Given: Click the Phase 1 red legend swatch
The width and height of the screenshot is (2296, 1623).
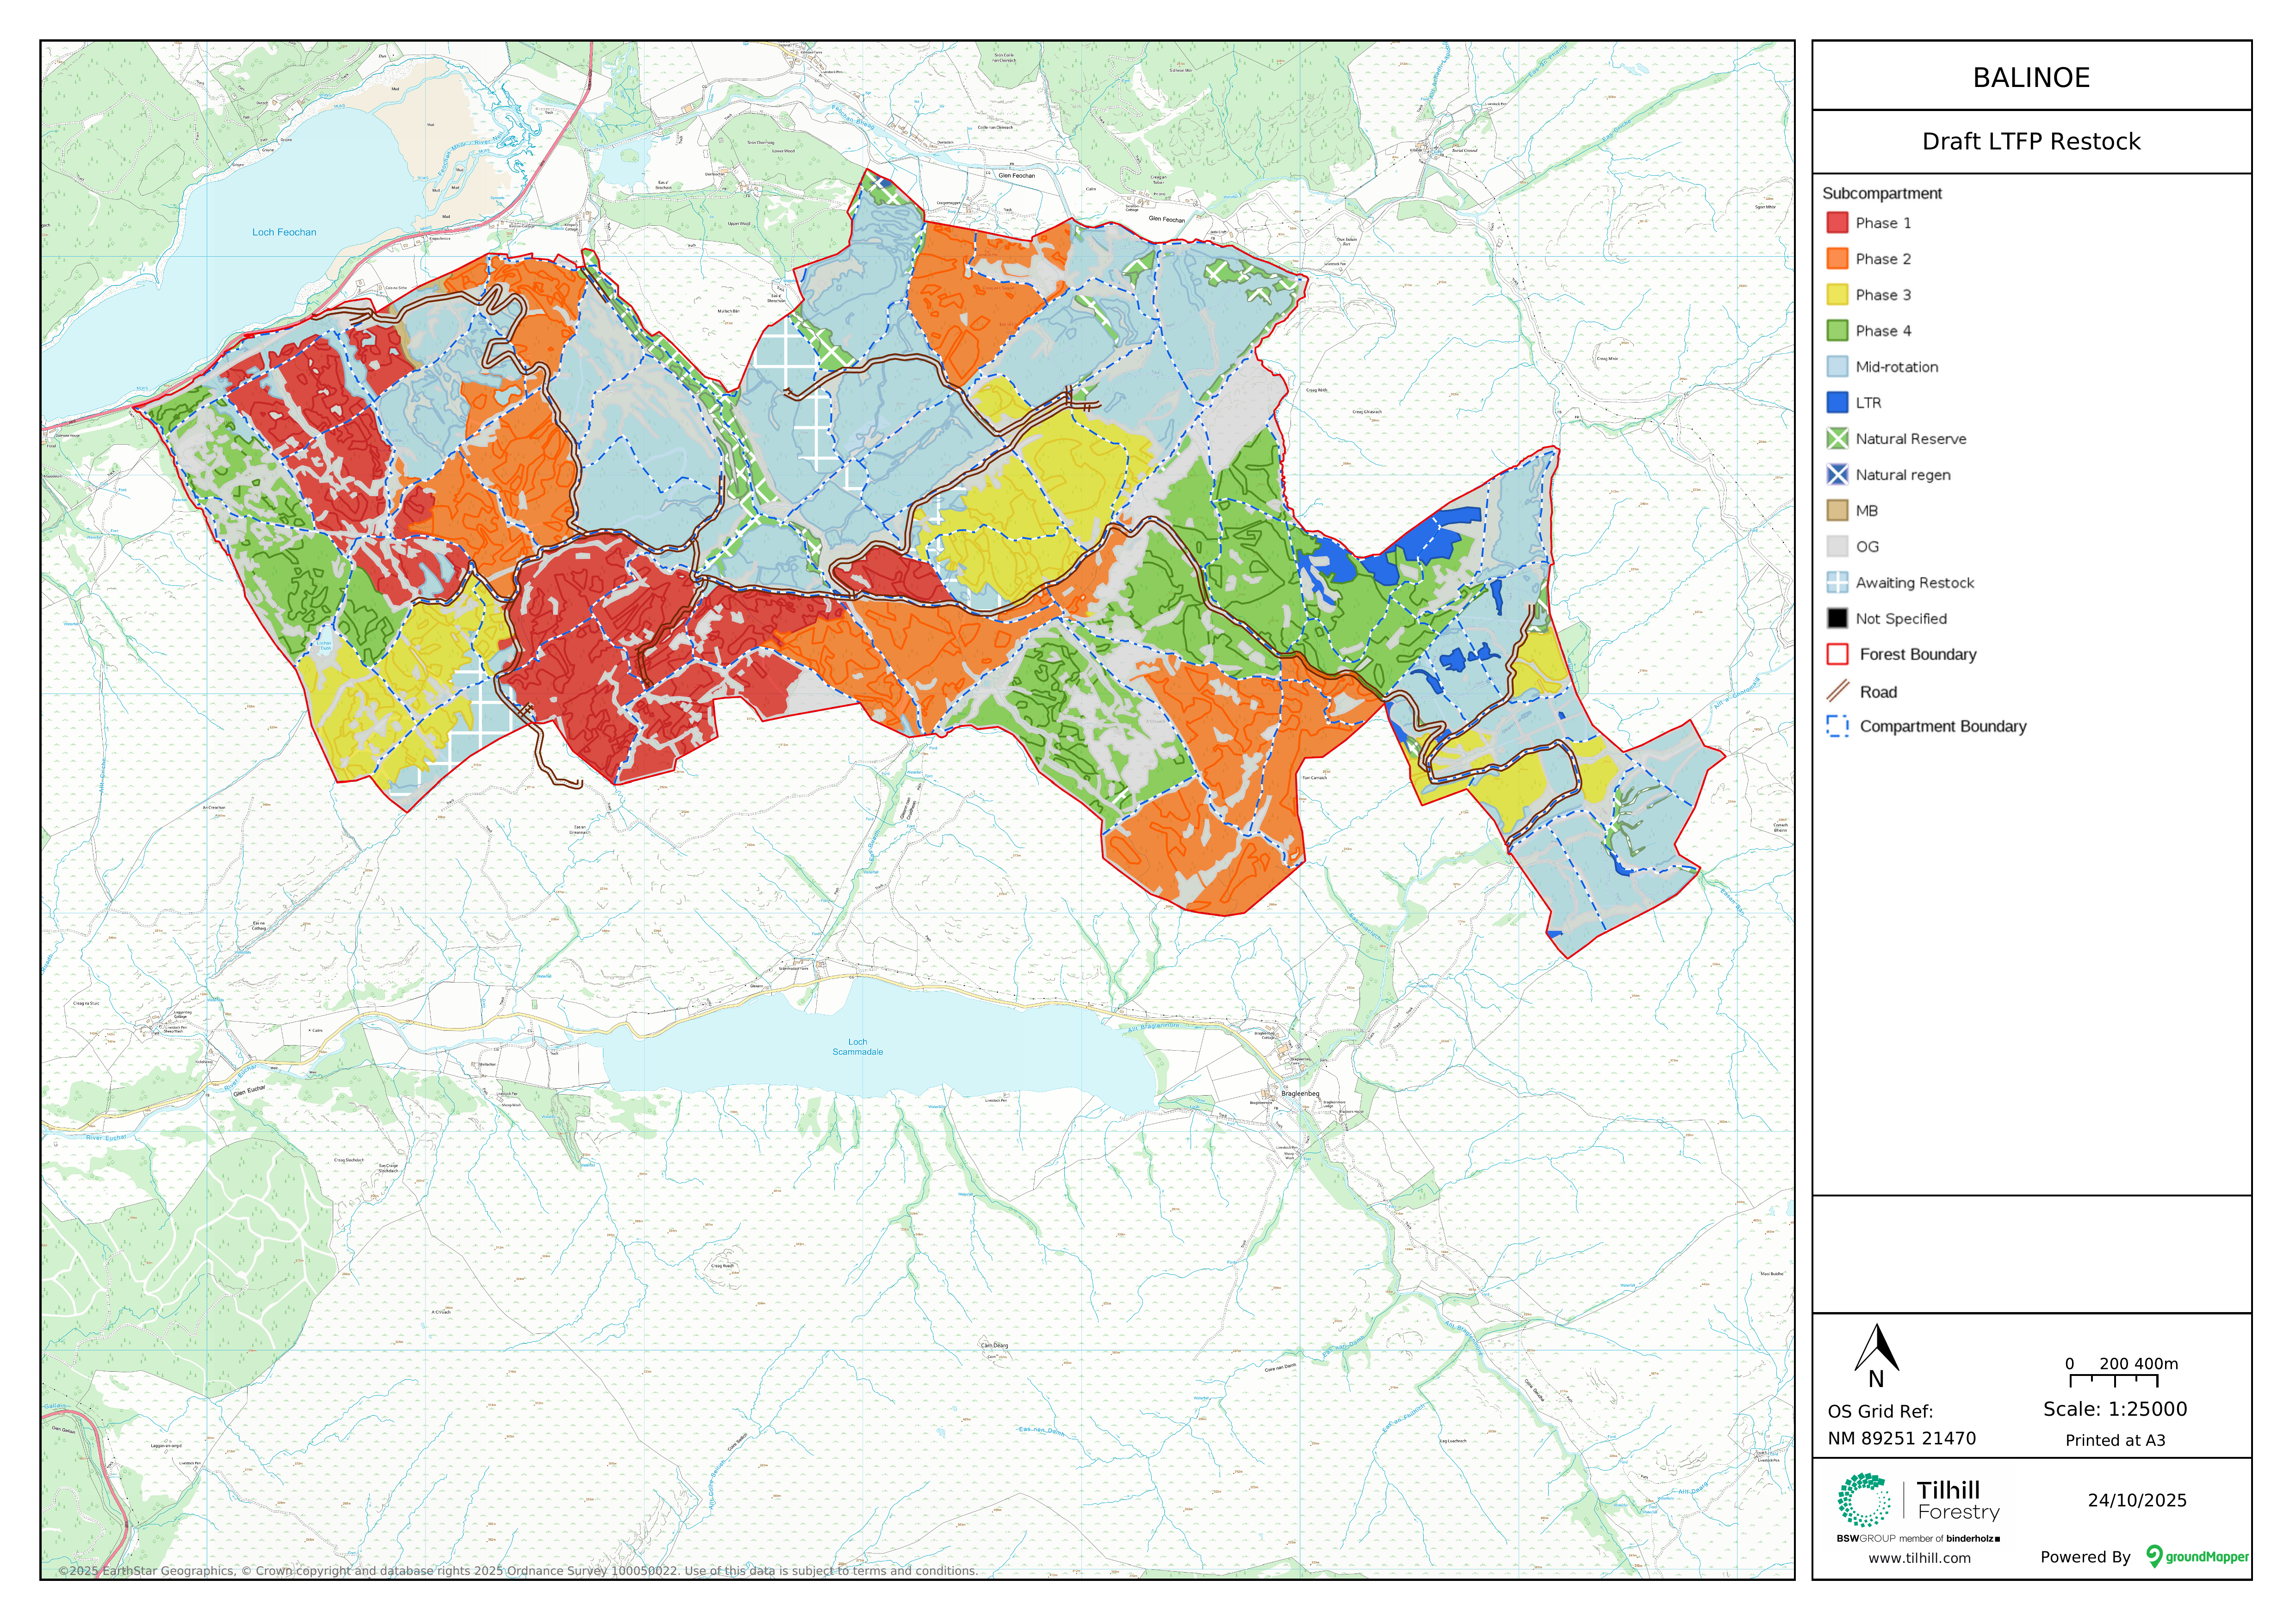Looking at the screenshot, I should click(x=1837, y=222).
